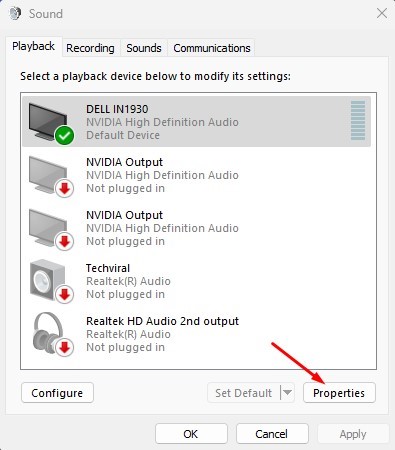The image size is (395, 450).
Task: Click the Configure button
Action: (57, 393)
